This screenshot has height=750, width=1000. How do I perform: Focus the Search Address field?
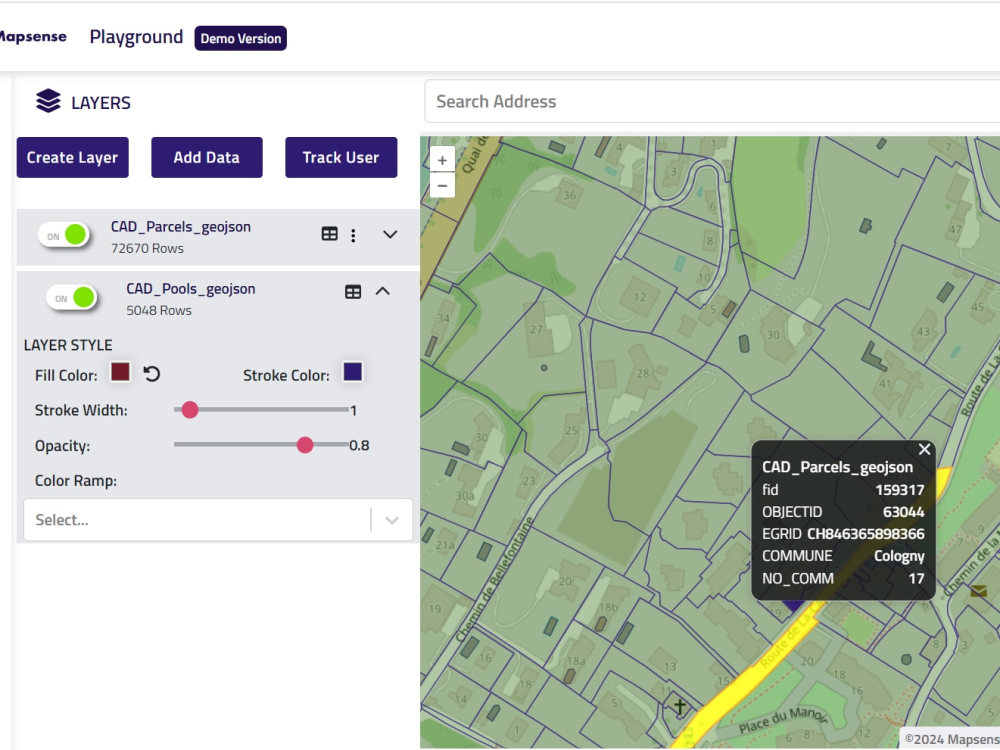coord(712,101)
